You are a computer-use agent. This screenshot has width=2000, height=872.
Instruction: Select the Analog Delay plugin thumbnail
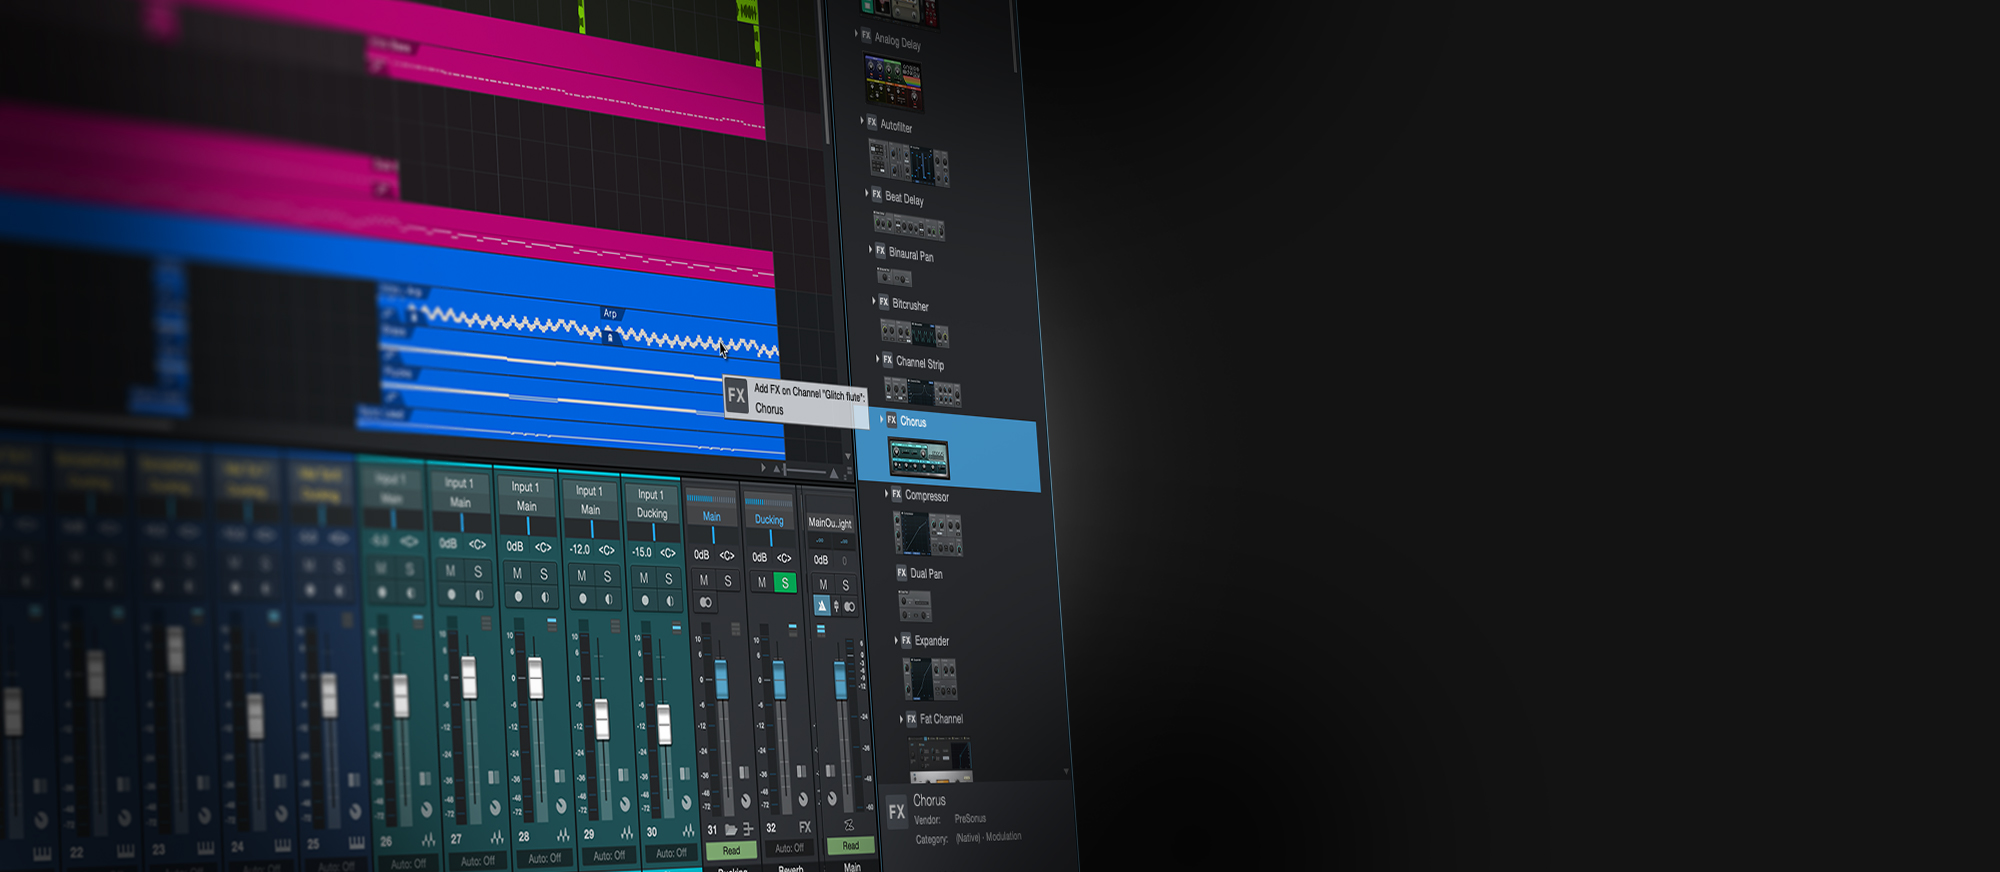click(893, 81)
